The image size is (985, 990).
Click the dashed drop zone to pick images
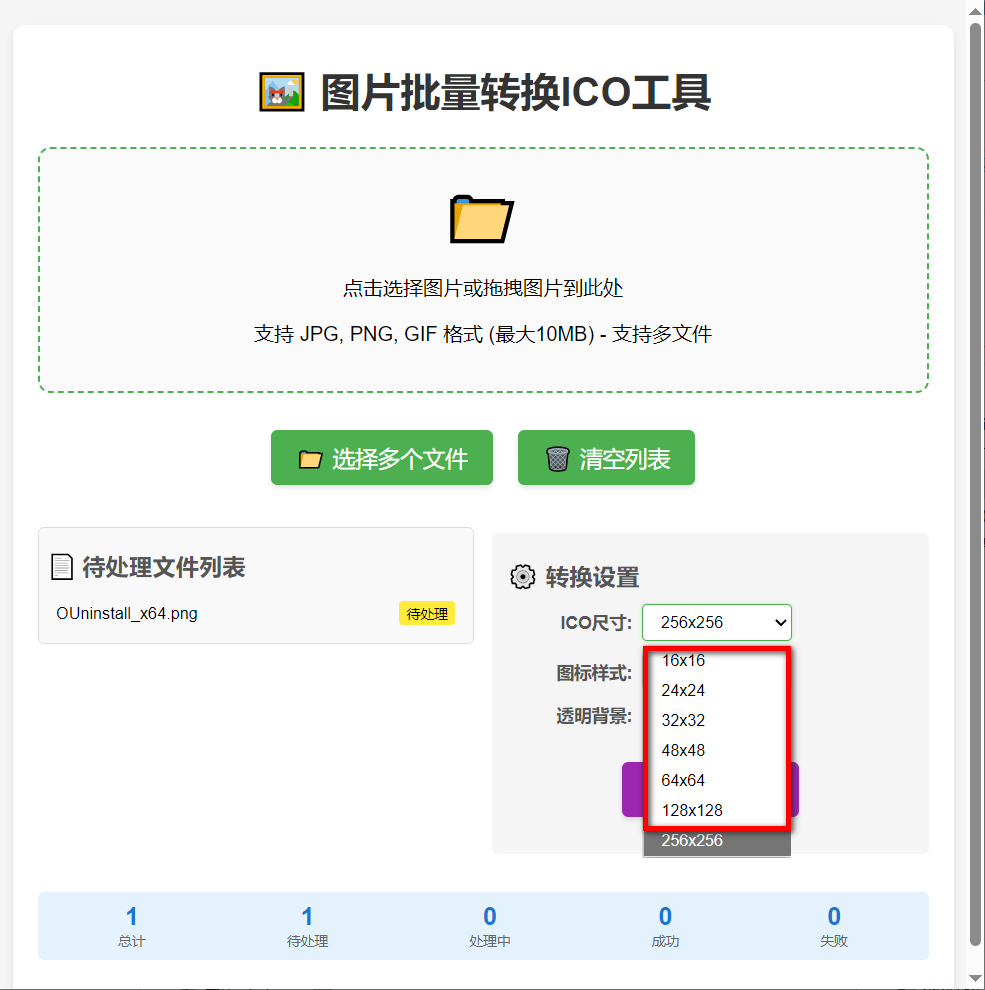pyautogui.click(x=482, y=270)
